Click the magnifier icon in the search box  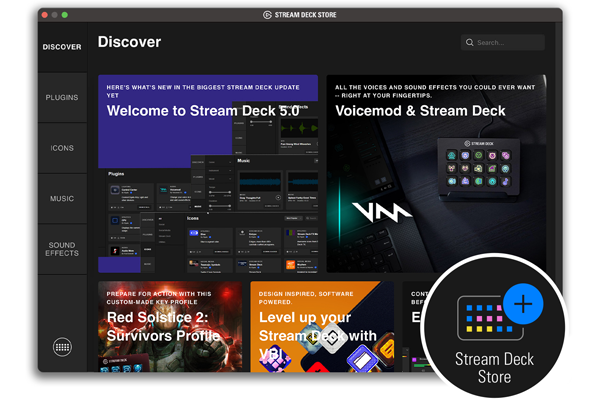click(469, 42)
